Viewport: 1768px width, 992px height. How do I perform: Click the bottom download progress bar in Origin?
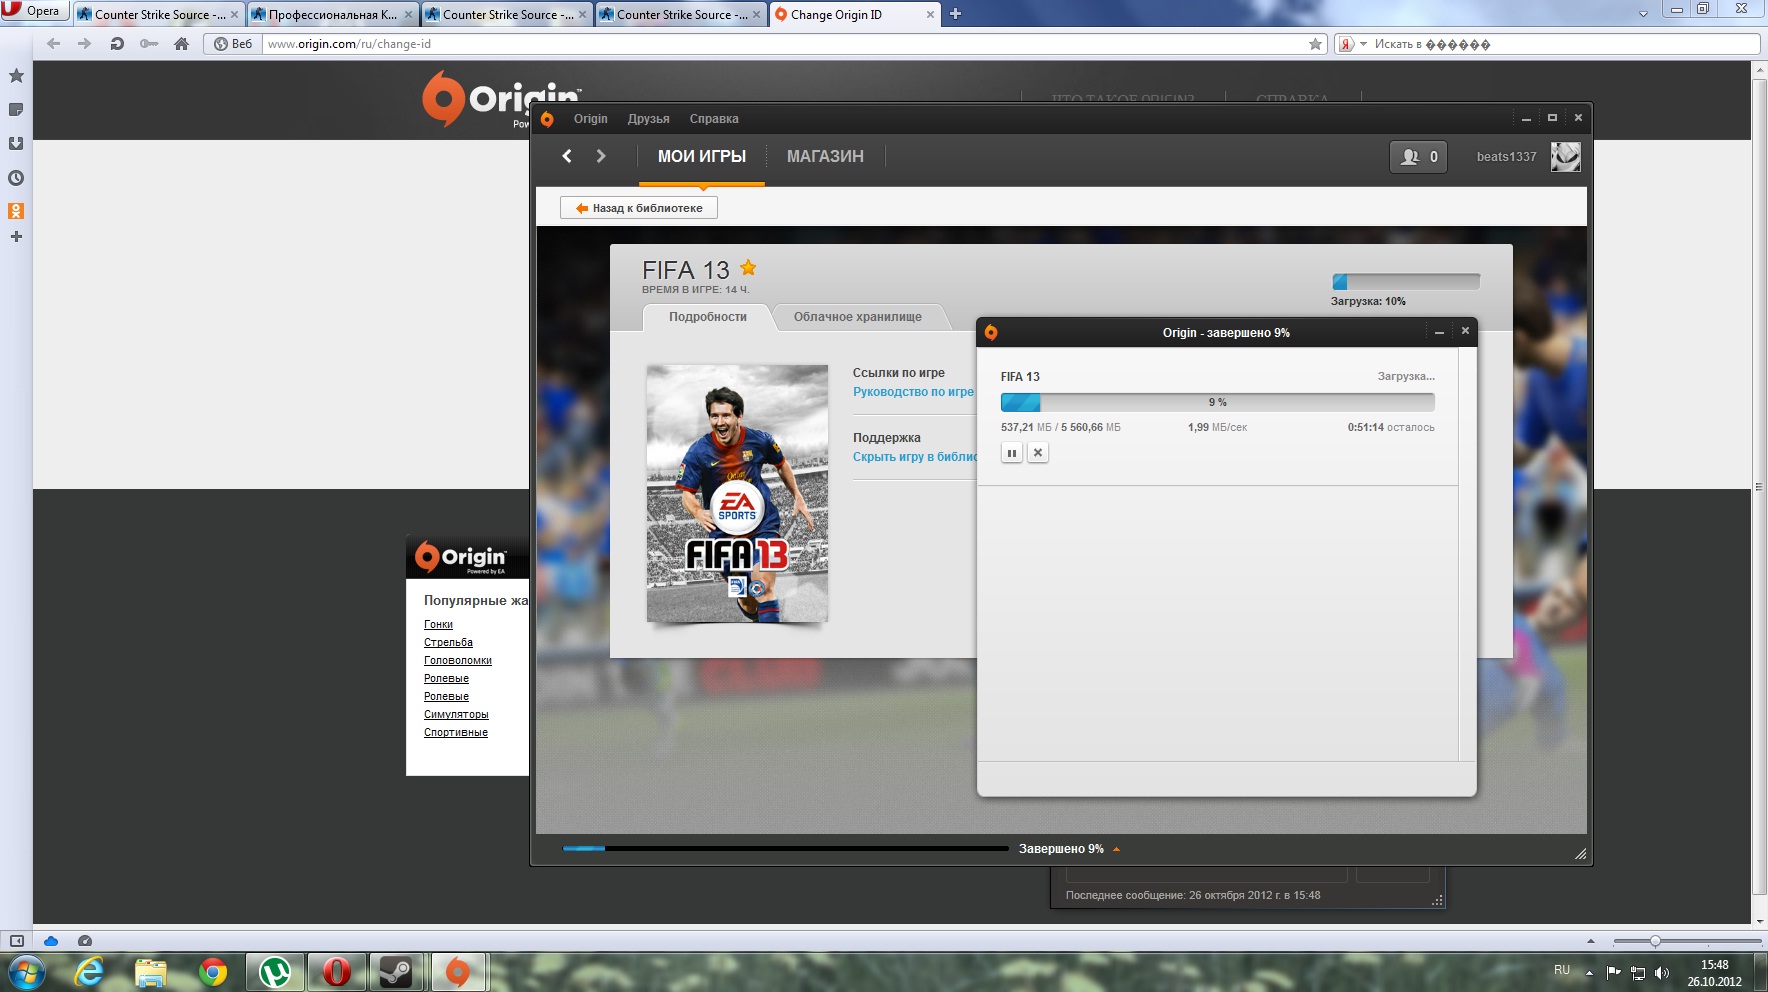point(785,848)
